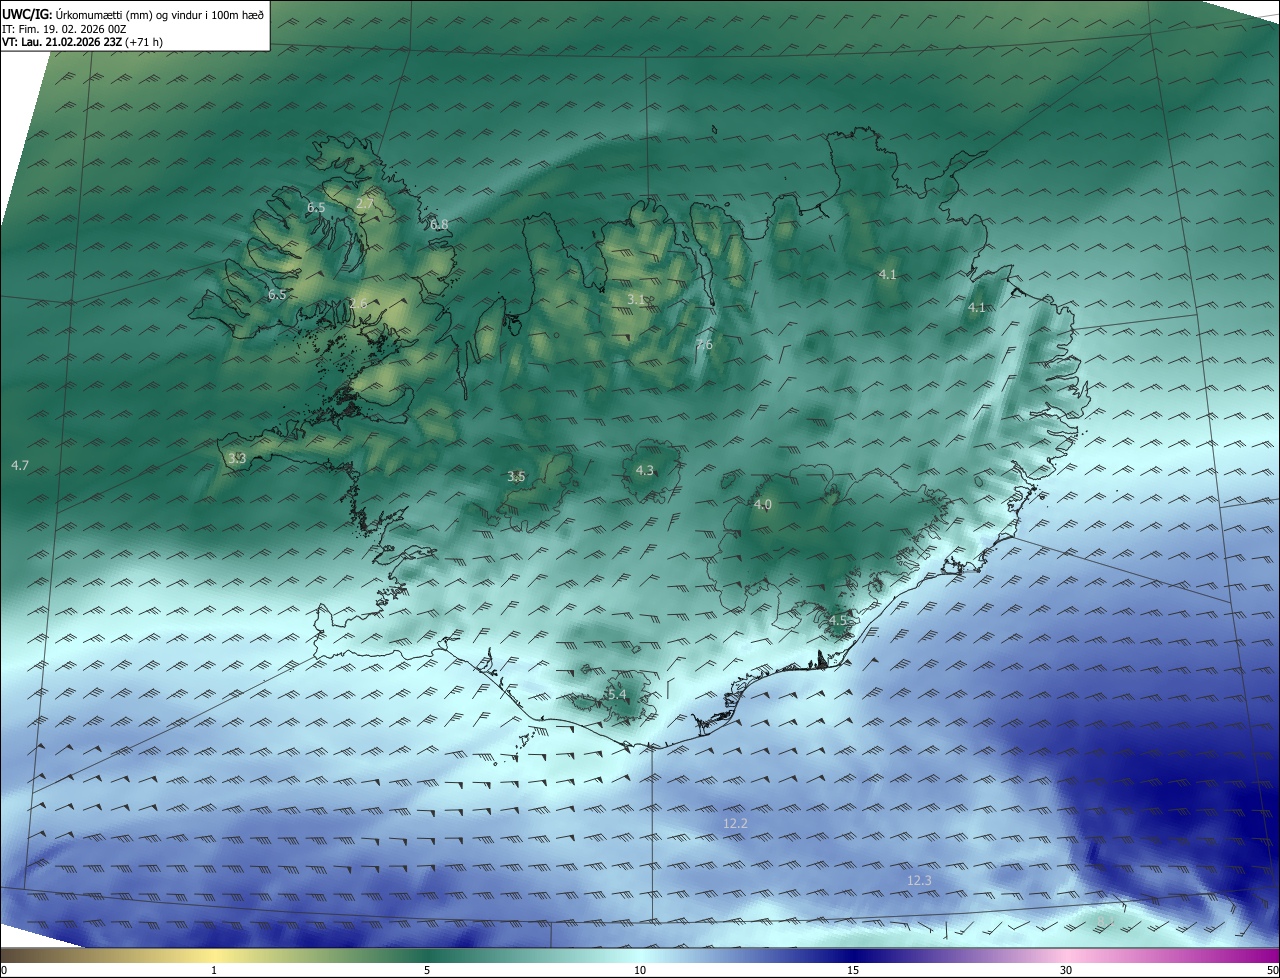Click the IT initialization time line
This screenshot has width=1280, height=978.
pyautogui.click(x=63, y=29)
